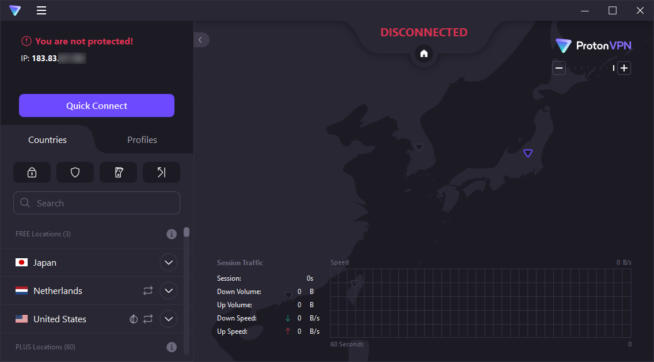Toggle the Port Forwarding icon

tap(161, 172)
